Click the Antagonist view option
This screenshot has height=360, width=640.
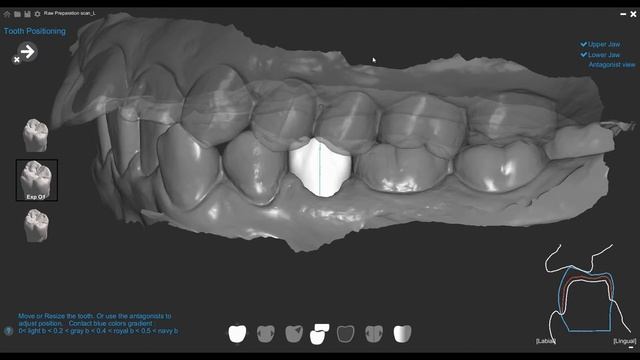point(611,65)
